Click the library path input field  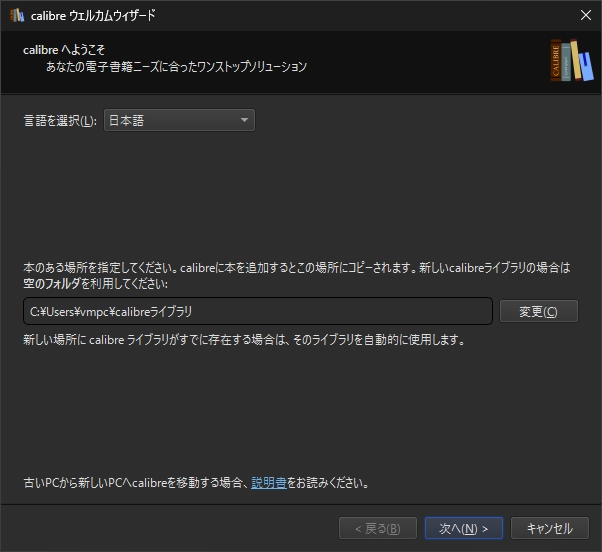(x=258, y=311)
